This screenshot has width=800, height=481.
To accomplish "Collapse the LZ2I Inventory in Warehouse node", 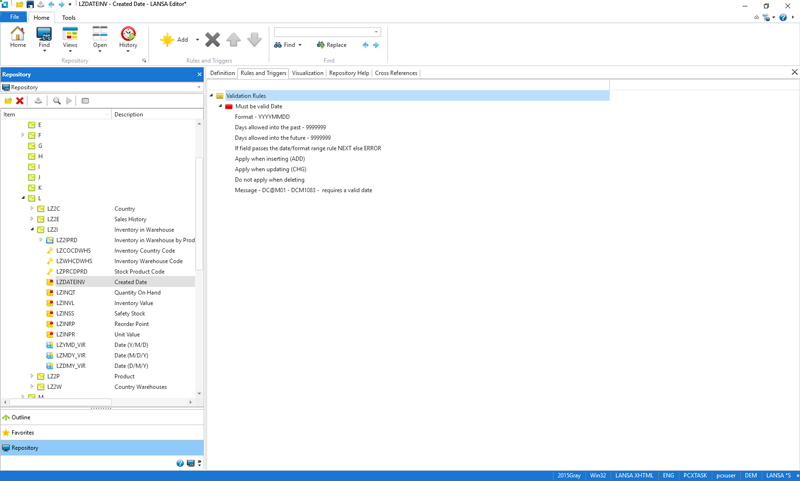I will point(32,230).
